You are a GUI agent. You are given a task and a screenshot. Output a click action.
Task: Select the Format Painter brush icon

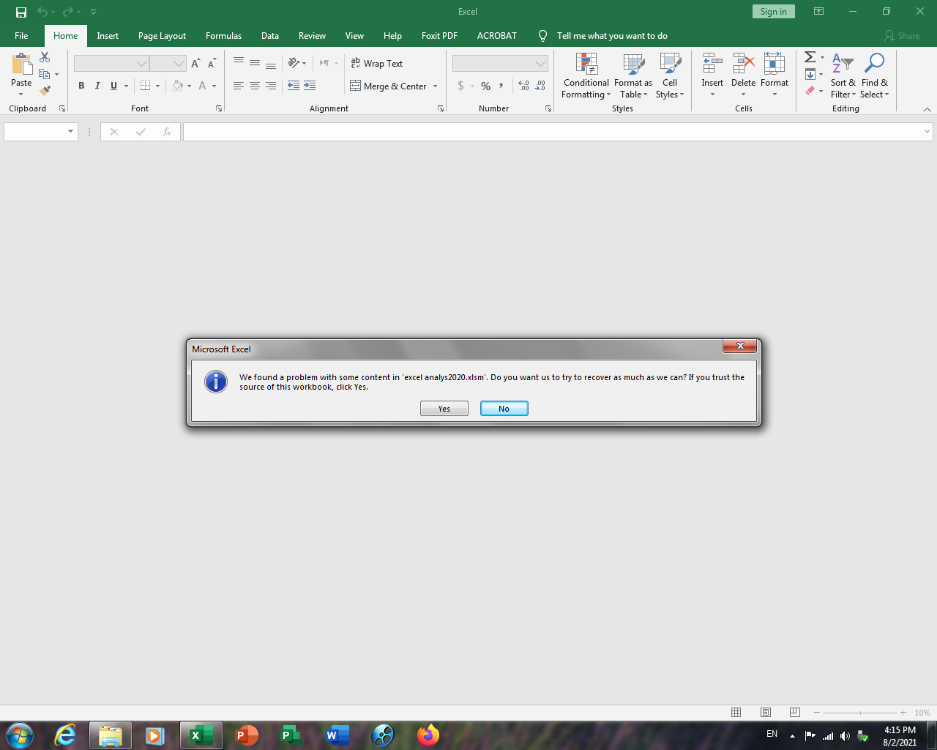tap(45, 90)
